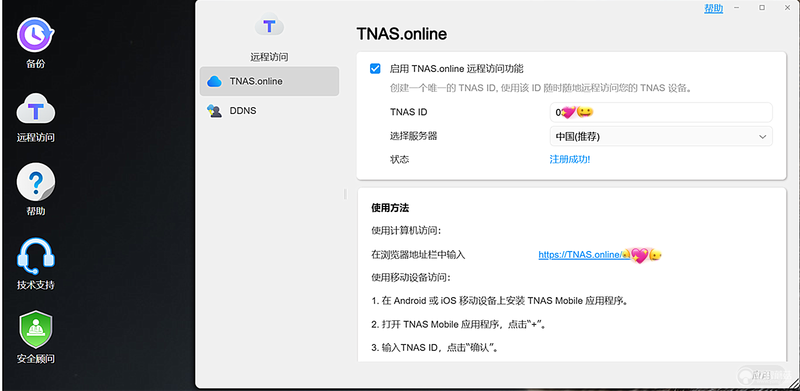Image resolution: width=800 pixels, height=391 pixels.
Task: Click the 使用移动设备访问: line
Action: pos(411,278)
